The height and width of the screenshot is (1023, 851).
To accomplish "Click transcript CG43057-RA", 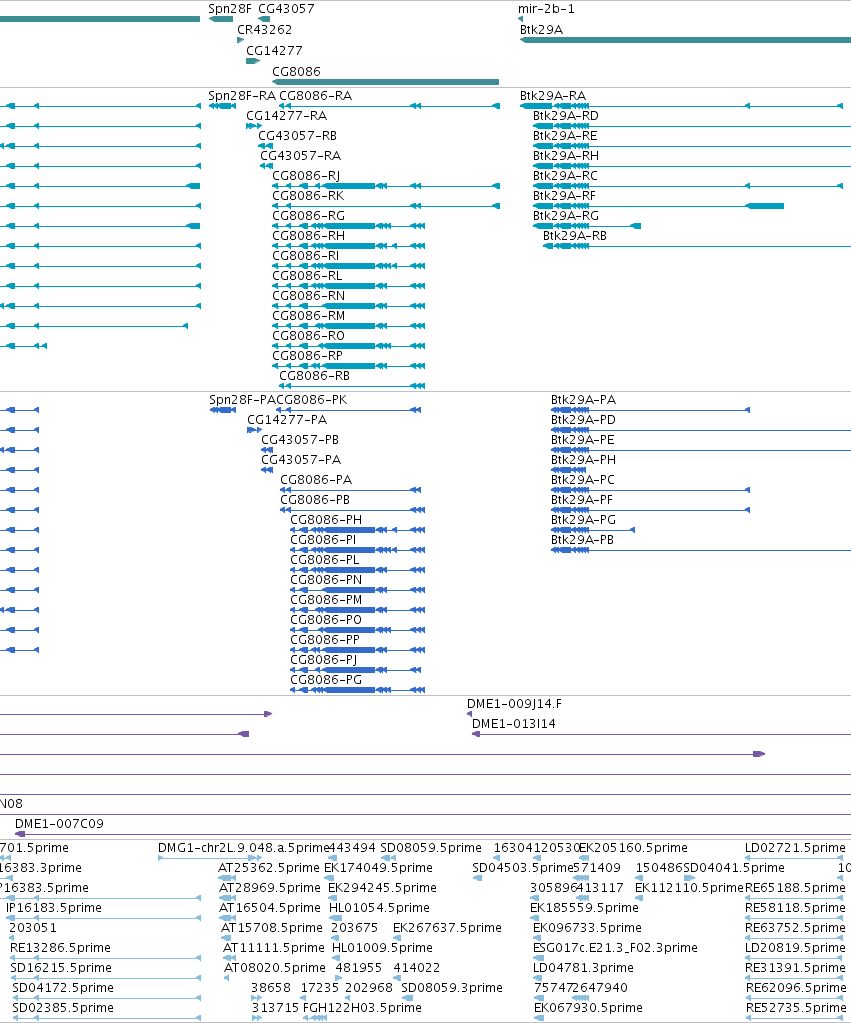I will [300, 155].
